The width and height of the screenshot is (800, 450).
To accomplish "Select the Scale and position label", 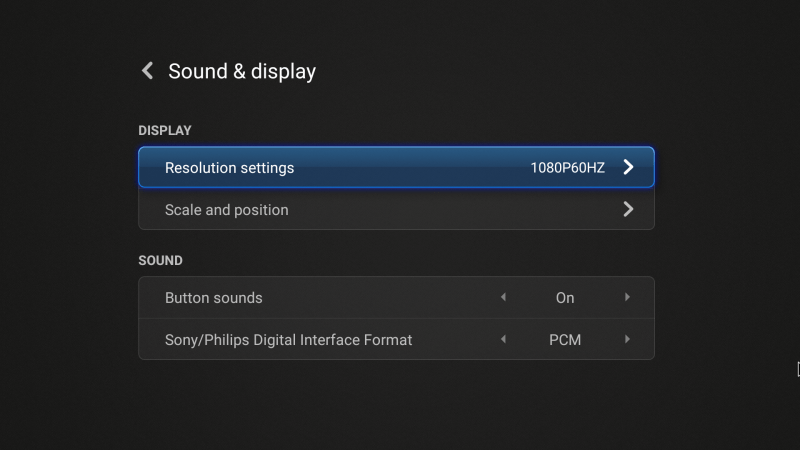I will (x=226, y=210).
